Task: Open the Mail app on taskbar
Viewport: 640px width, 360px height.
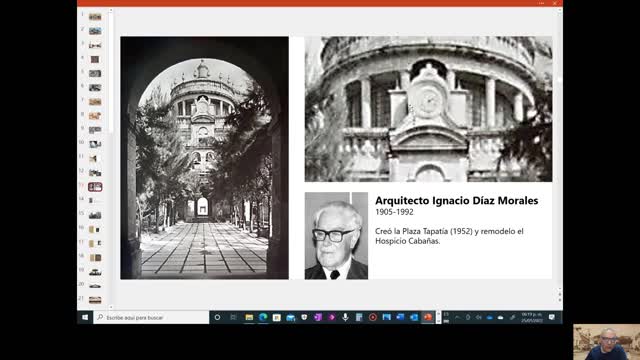Action: 291,317
